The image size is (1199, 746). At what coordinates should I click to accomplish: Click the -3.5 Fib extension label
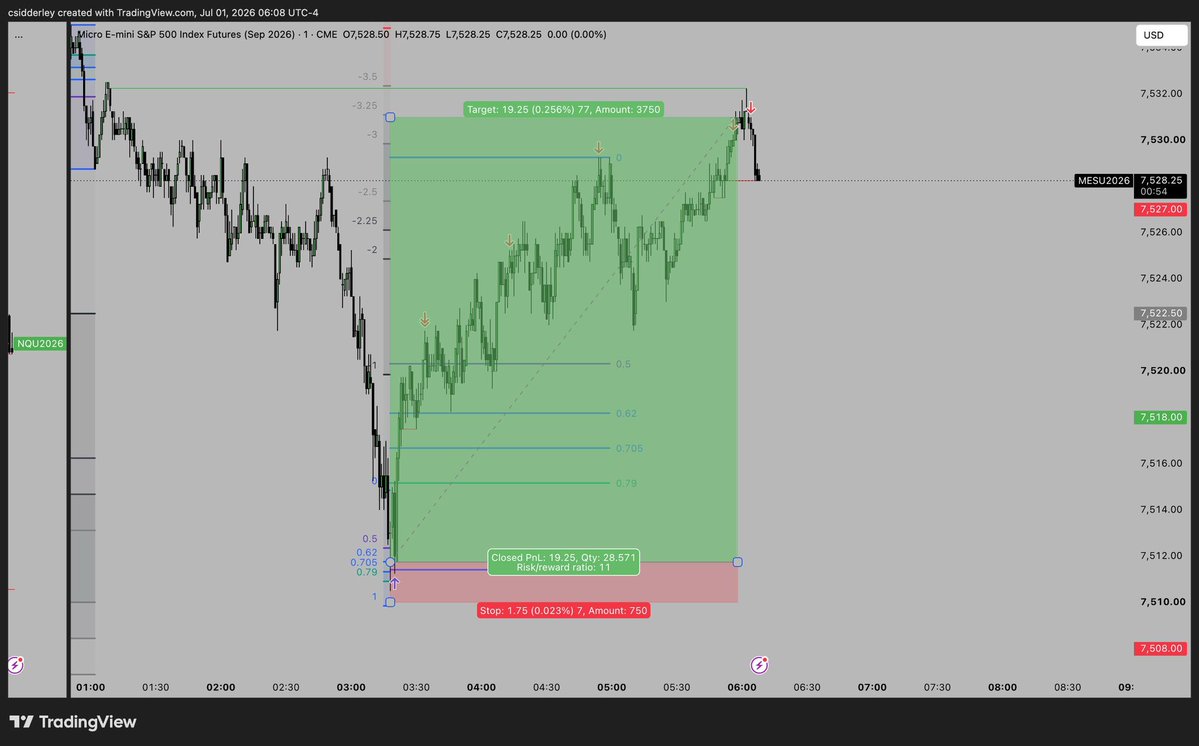click(368, 76)
